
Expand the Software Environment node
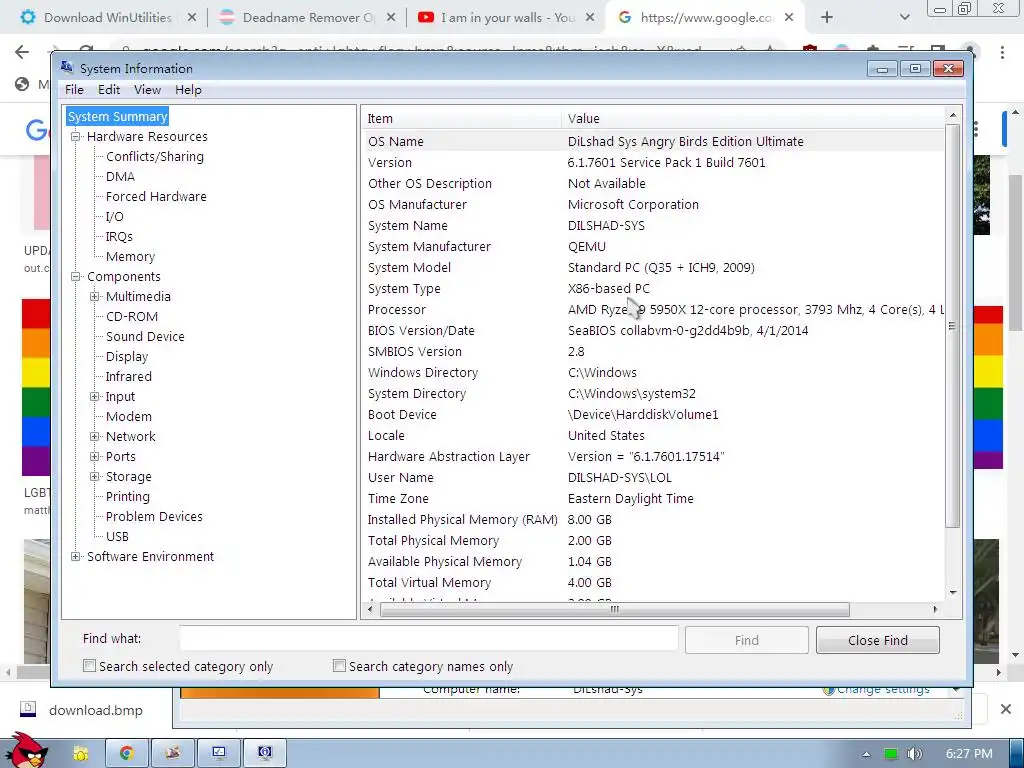(x=76, y=556)
